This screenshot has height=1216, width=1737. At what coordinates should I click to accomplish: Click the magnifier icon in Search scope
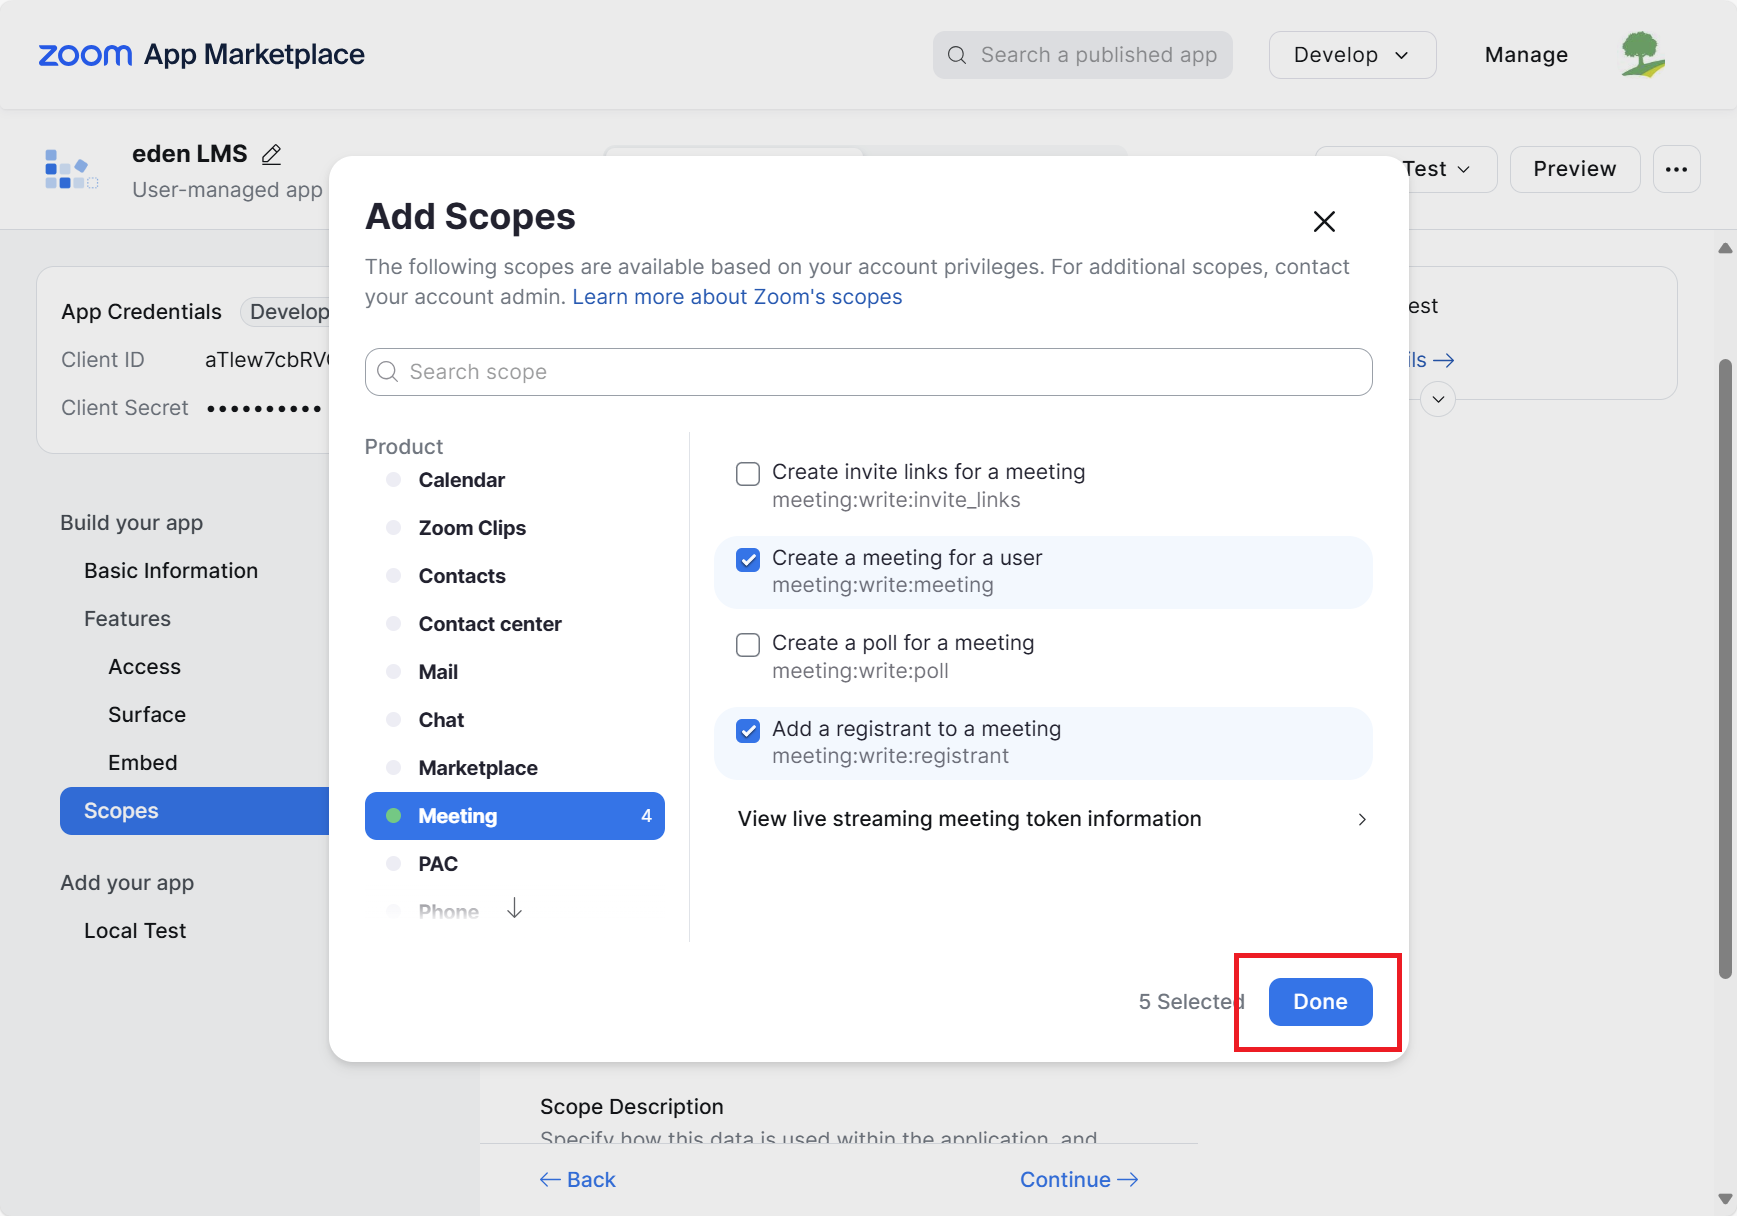388,372
